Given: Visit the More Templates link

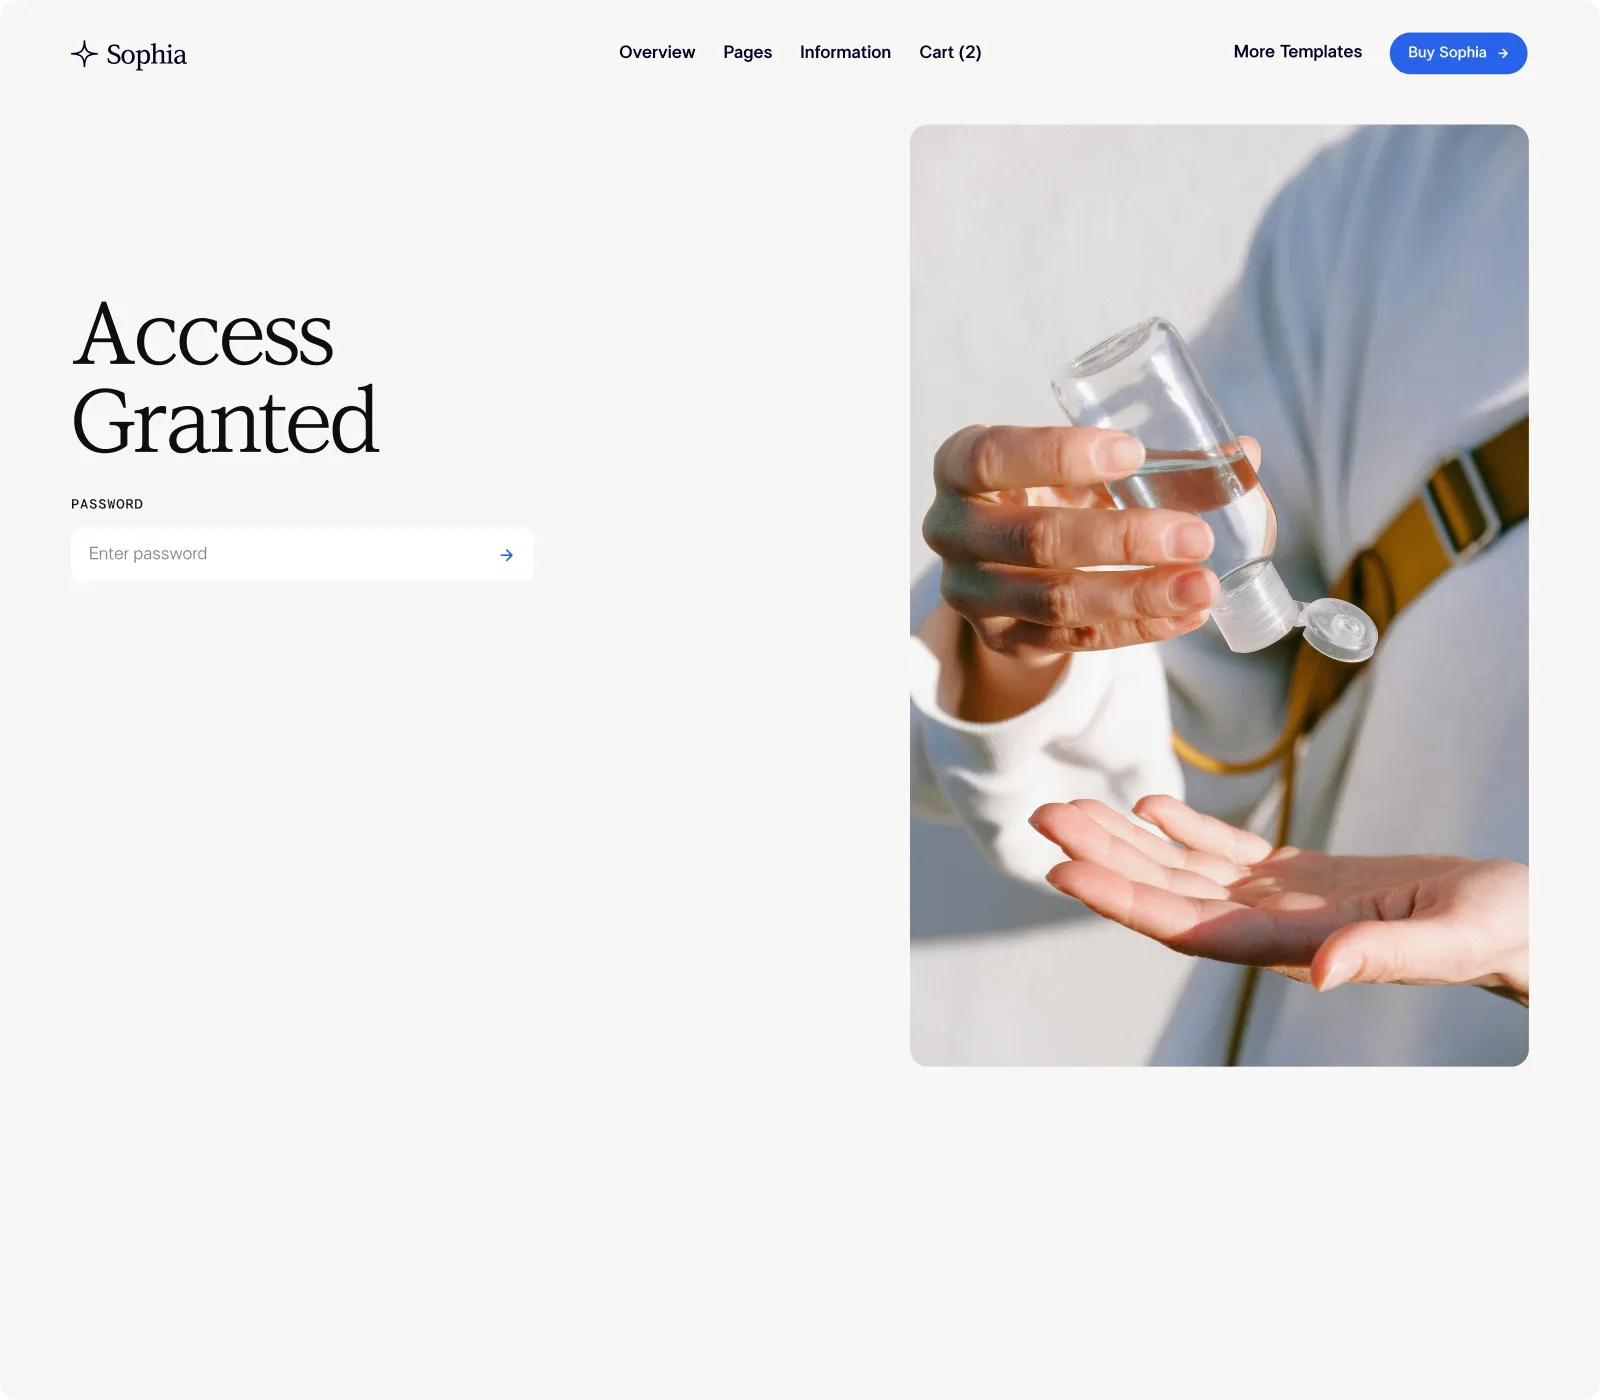Looking at the screenshot, I should 1298,51.
